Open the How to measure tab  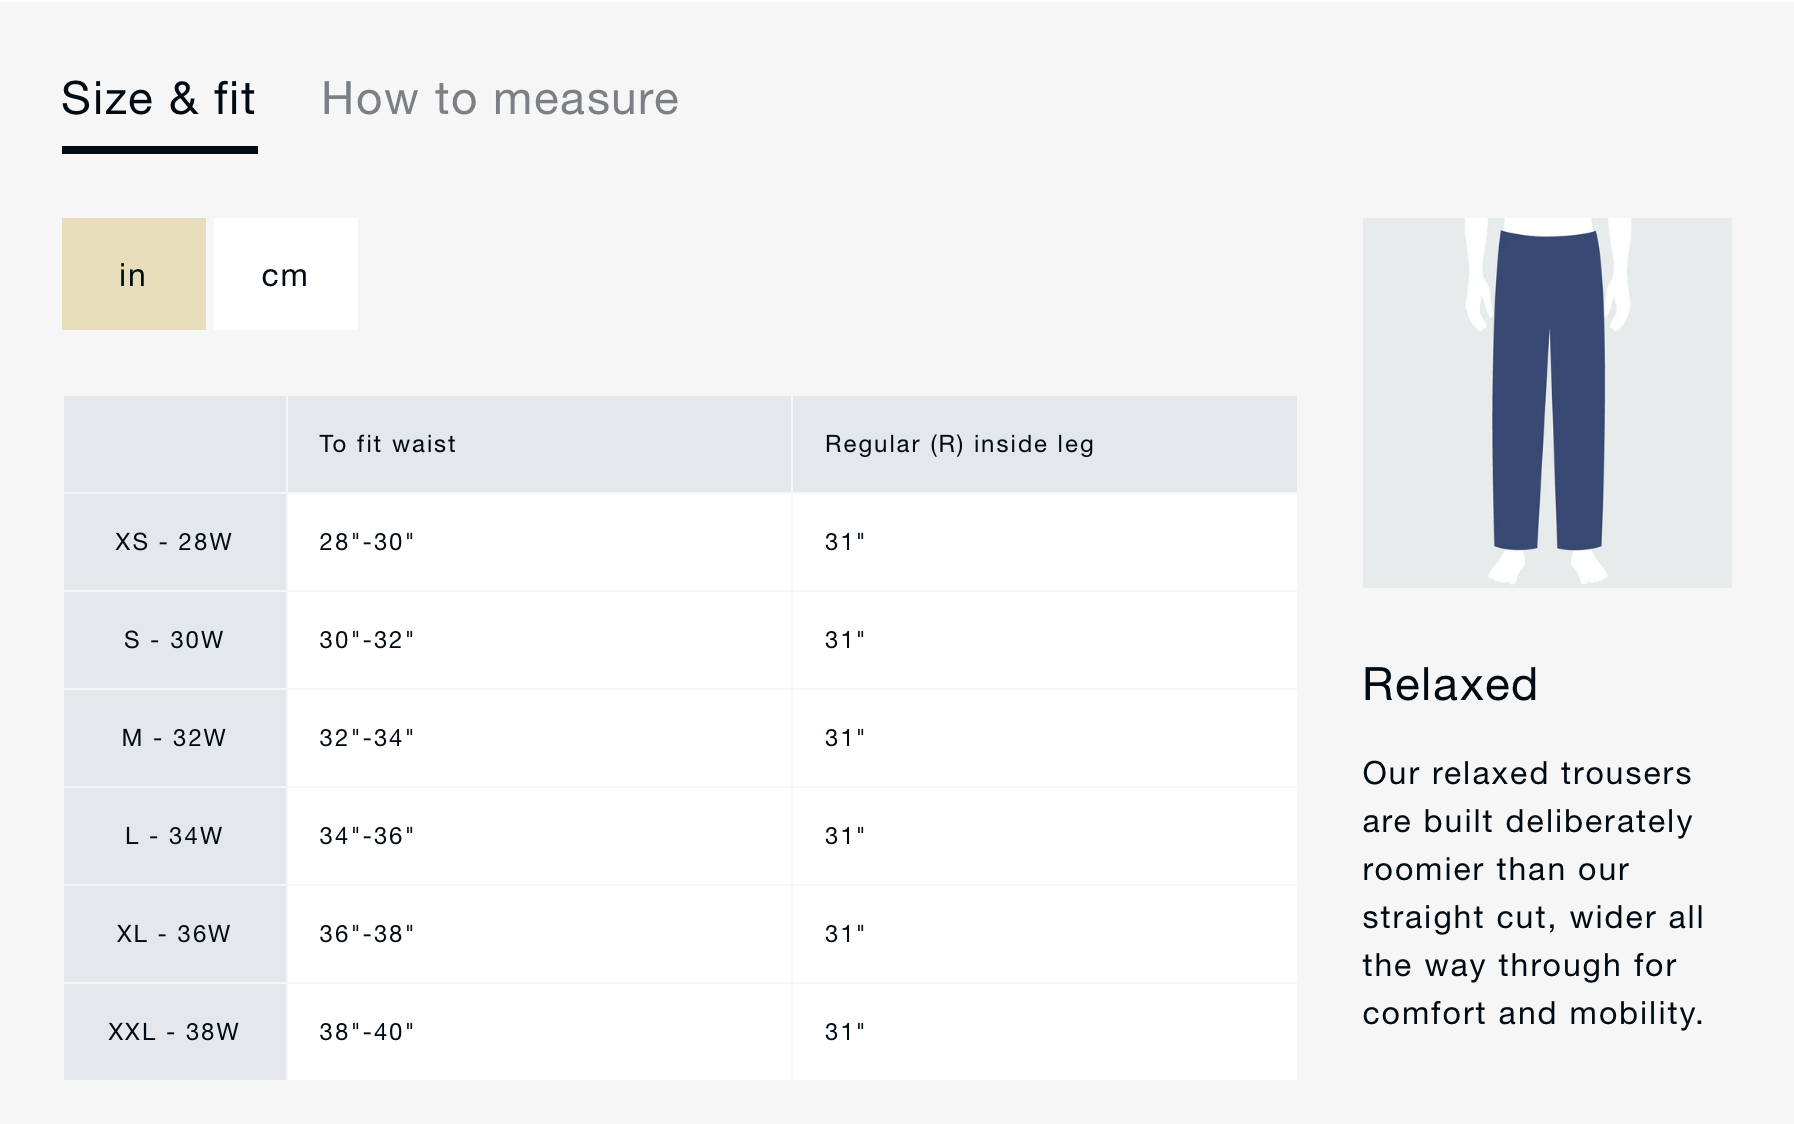pyautogui.click(x=499, y=100)
